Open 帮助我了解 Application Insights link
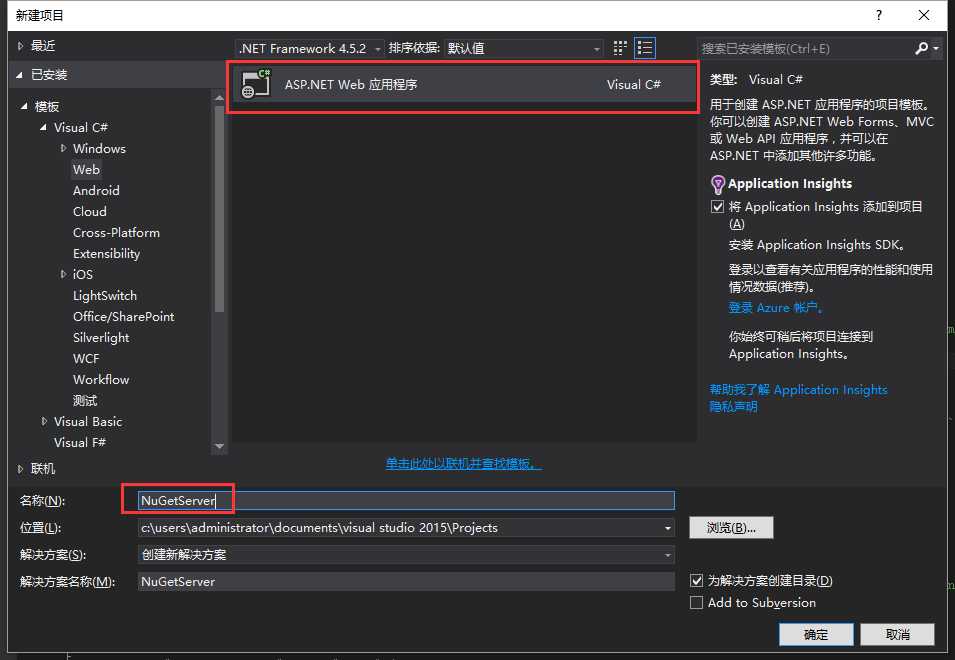The height and width of the screenshot is (660, 955). 798,390
